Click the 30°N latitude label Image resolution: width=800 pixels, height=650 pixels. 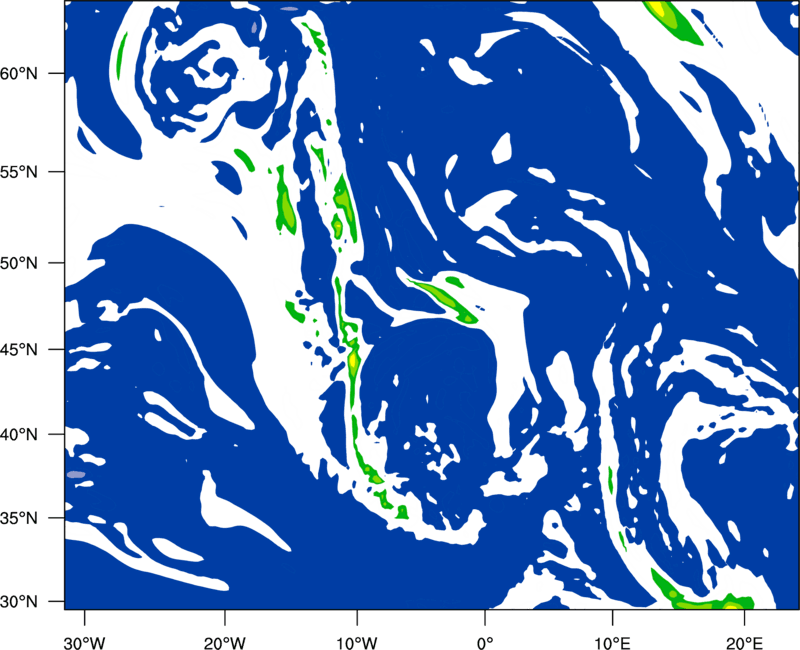(19, 602)
